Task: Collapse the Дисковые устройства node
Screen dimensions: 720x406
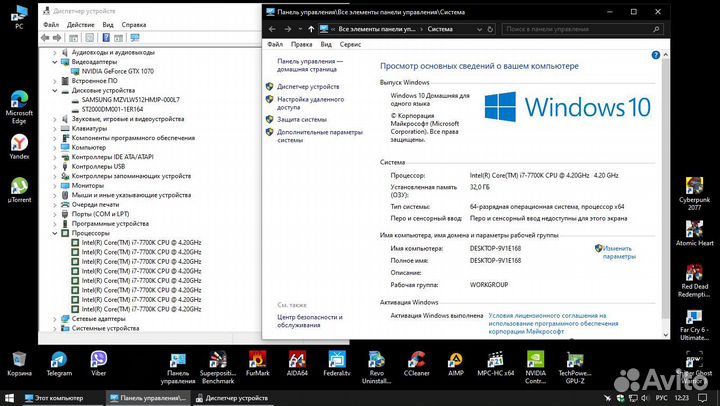Action: [x=55, y=90]
